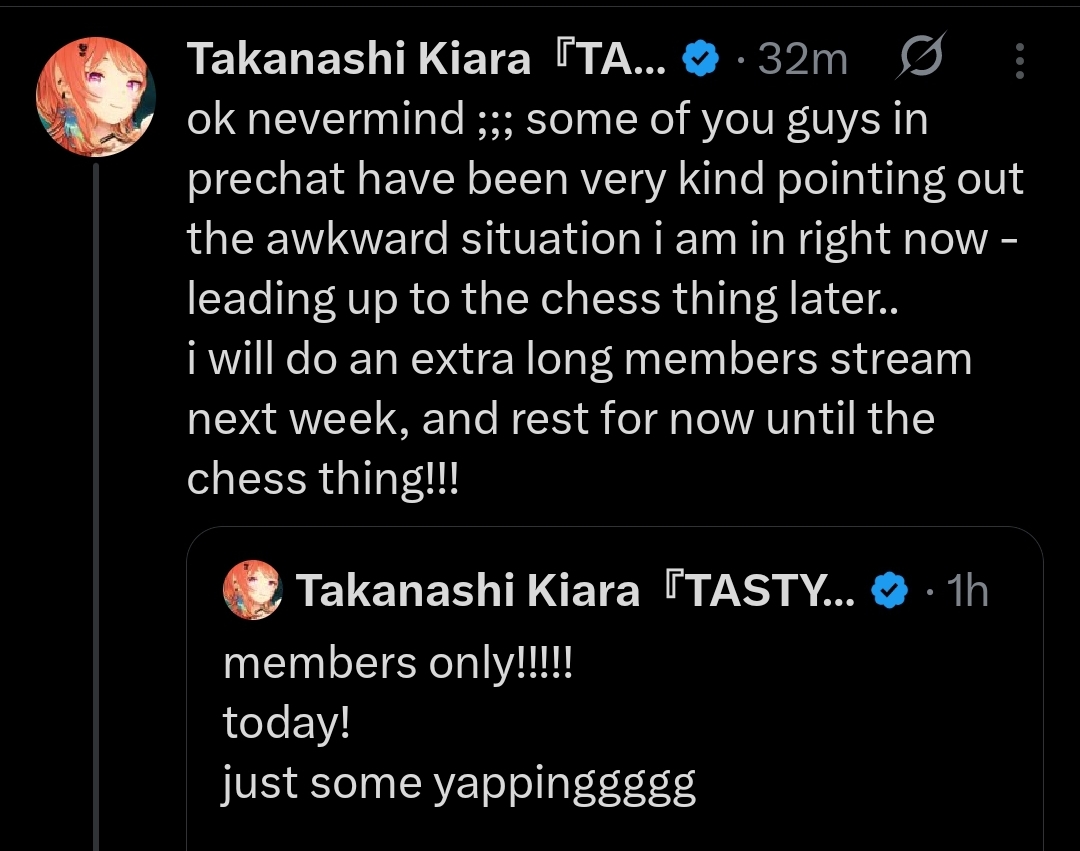Click the "extra long members stream" line
This screenshot has width=1080, height=851.
pyautogui.click(x=579, y=360)
